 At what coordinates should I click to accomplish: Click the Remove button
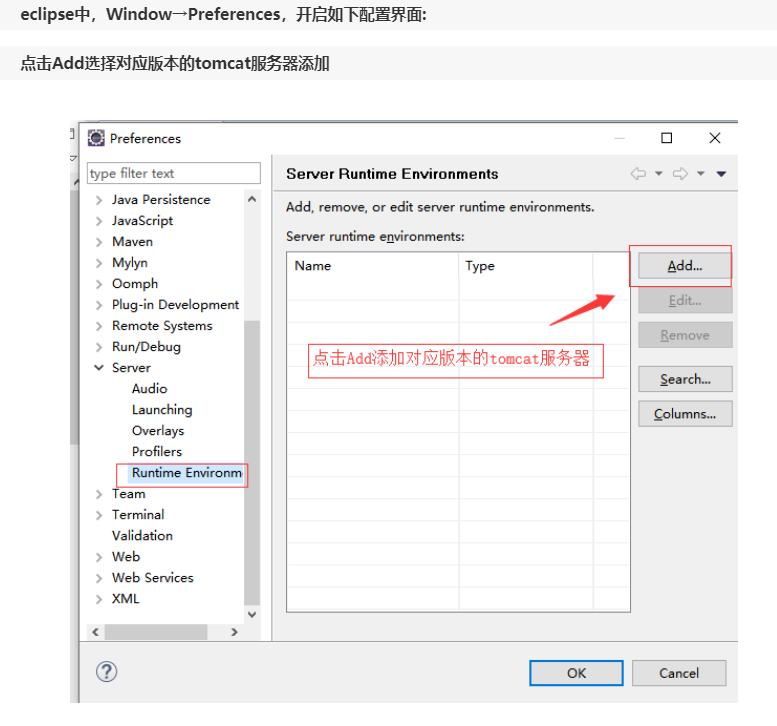(x=685, y=335)
